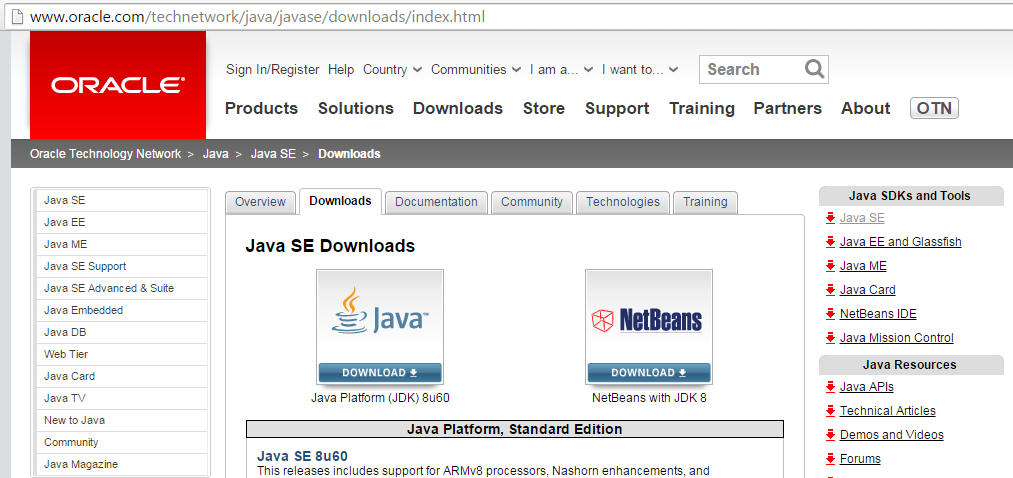Image resolution: width=1013 pixels, height=478 pixels.
Task: Open the About menu
Action: (866, 109)
